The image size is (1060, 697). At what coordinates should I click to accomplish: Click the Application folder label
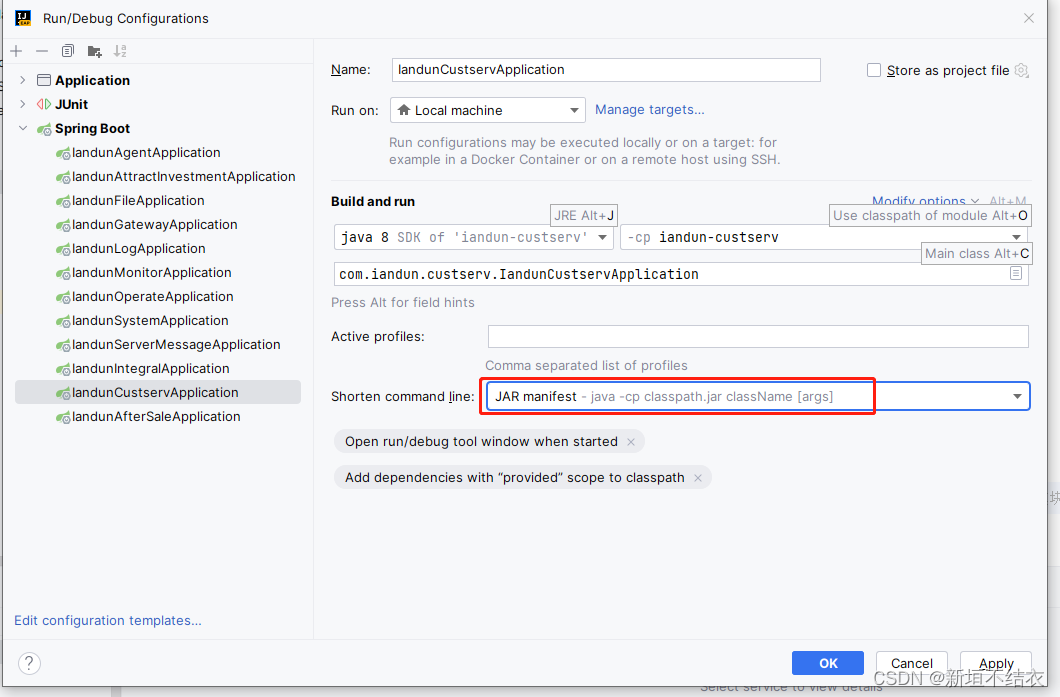click(92, 80)
